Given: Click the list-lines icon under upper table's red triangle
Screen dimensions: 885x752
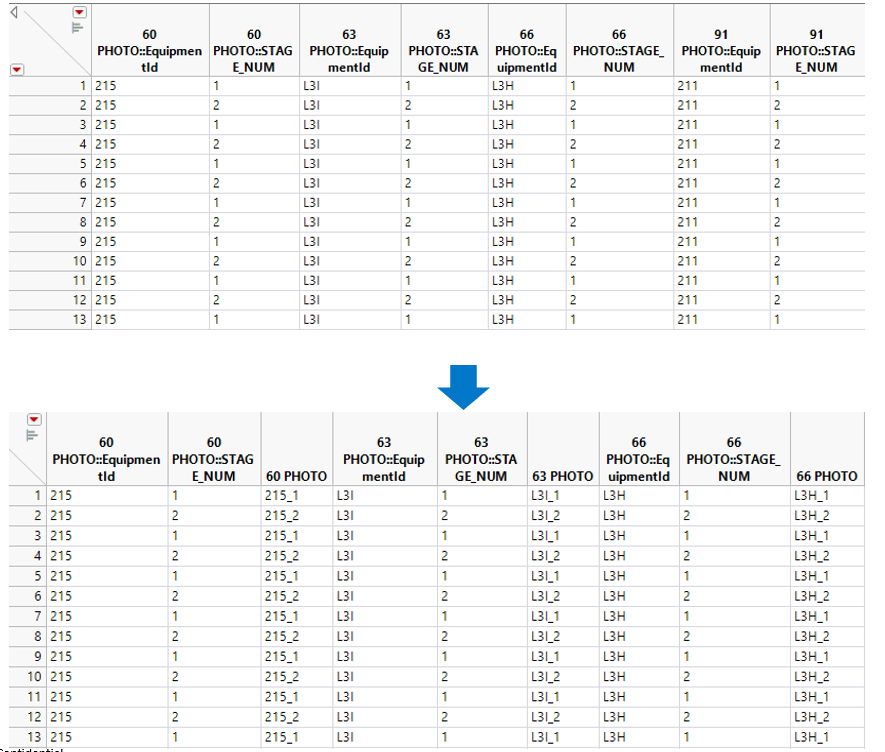Looking at the screenshot, I should coord(78,28).
